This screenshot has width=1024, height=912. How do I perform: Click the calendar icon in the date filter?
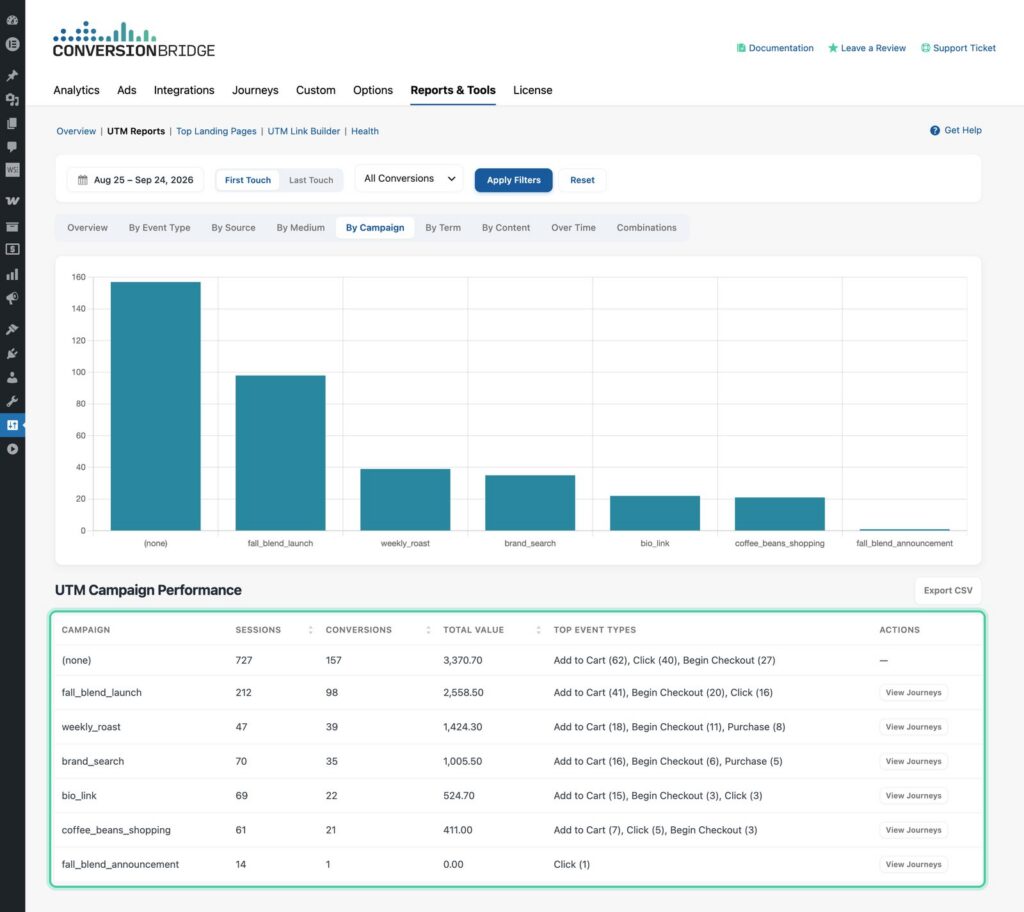click(x=82, y=180)
